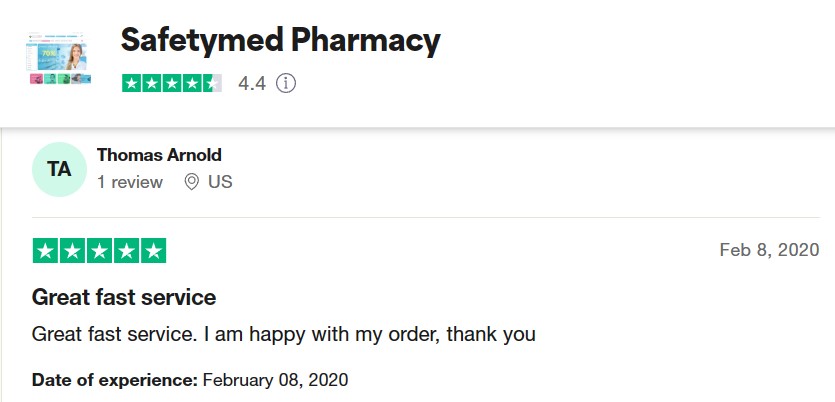This screenshot has width=835, height=402.
Task: Click the Feb 8, 2020 review date
Action: (x=769, y=250)
